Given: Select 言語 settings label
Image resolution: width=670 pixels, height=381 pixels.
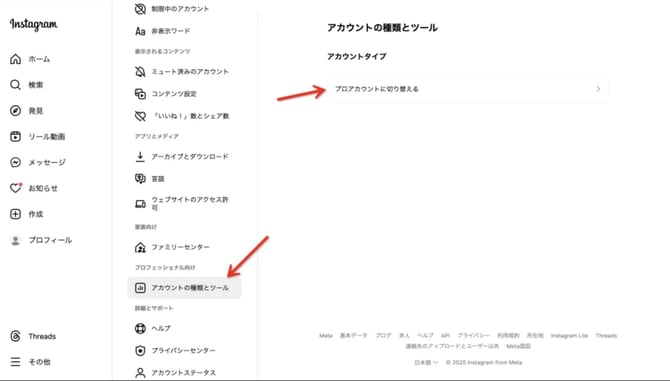Looking at the screenshot, I should point(158,179).
